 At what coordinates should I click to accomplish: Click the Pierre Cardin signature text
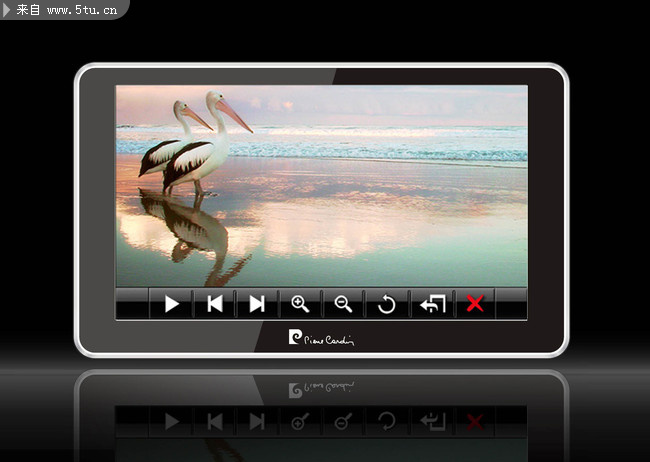coord(332,339)
